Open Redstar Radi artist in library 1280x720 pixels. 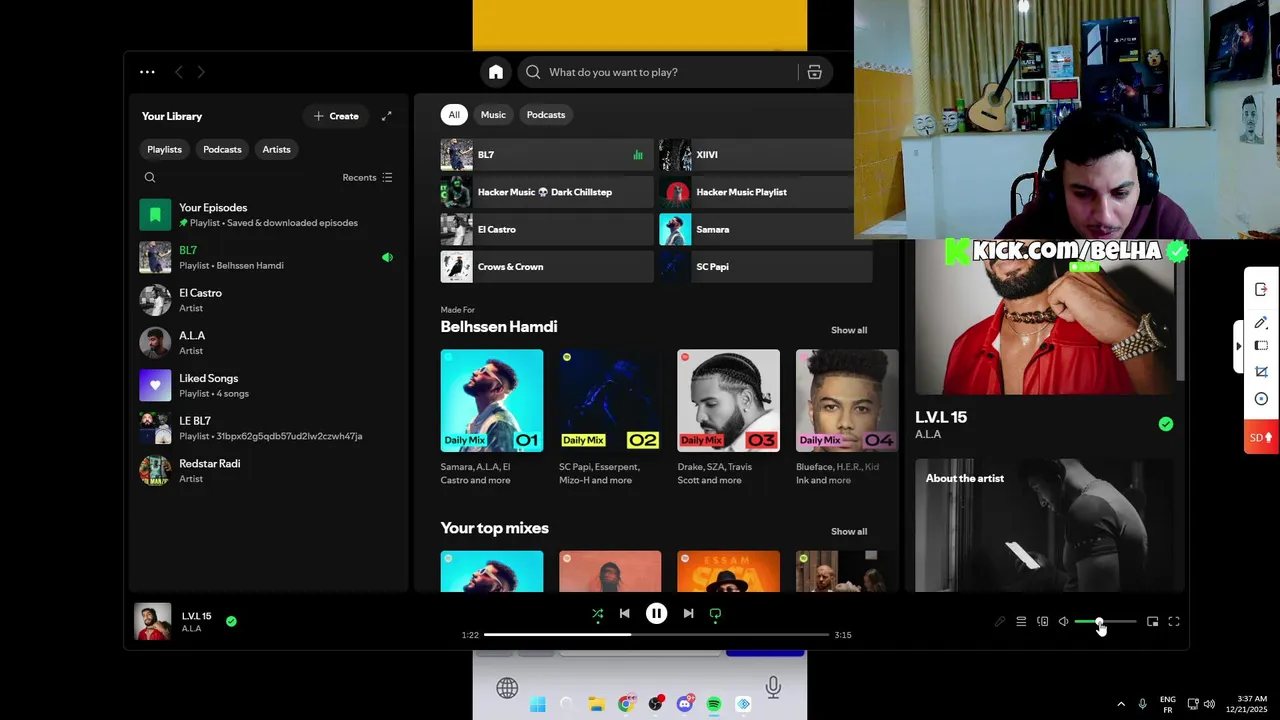tap(268, 470)
